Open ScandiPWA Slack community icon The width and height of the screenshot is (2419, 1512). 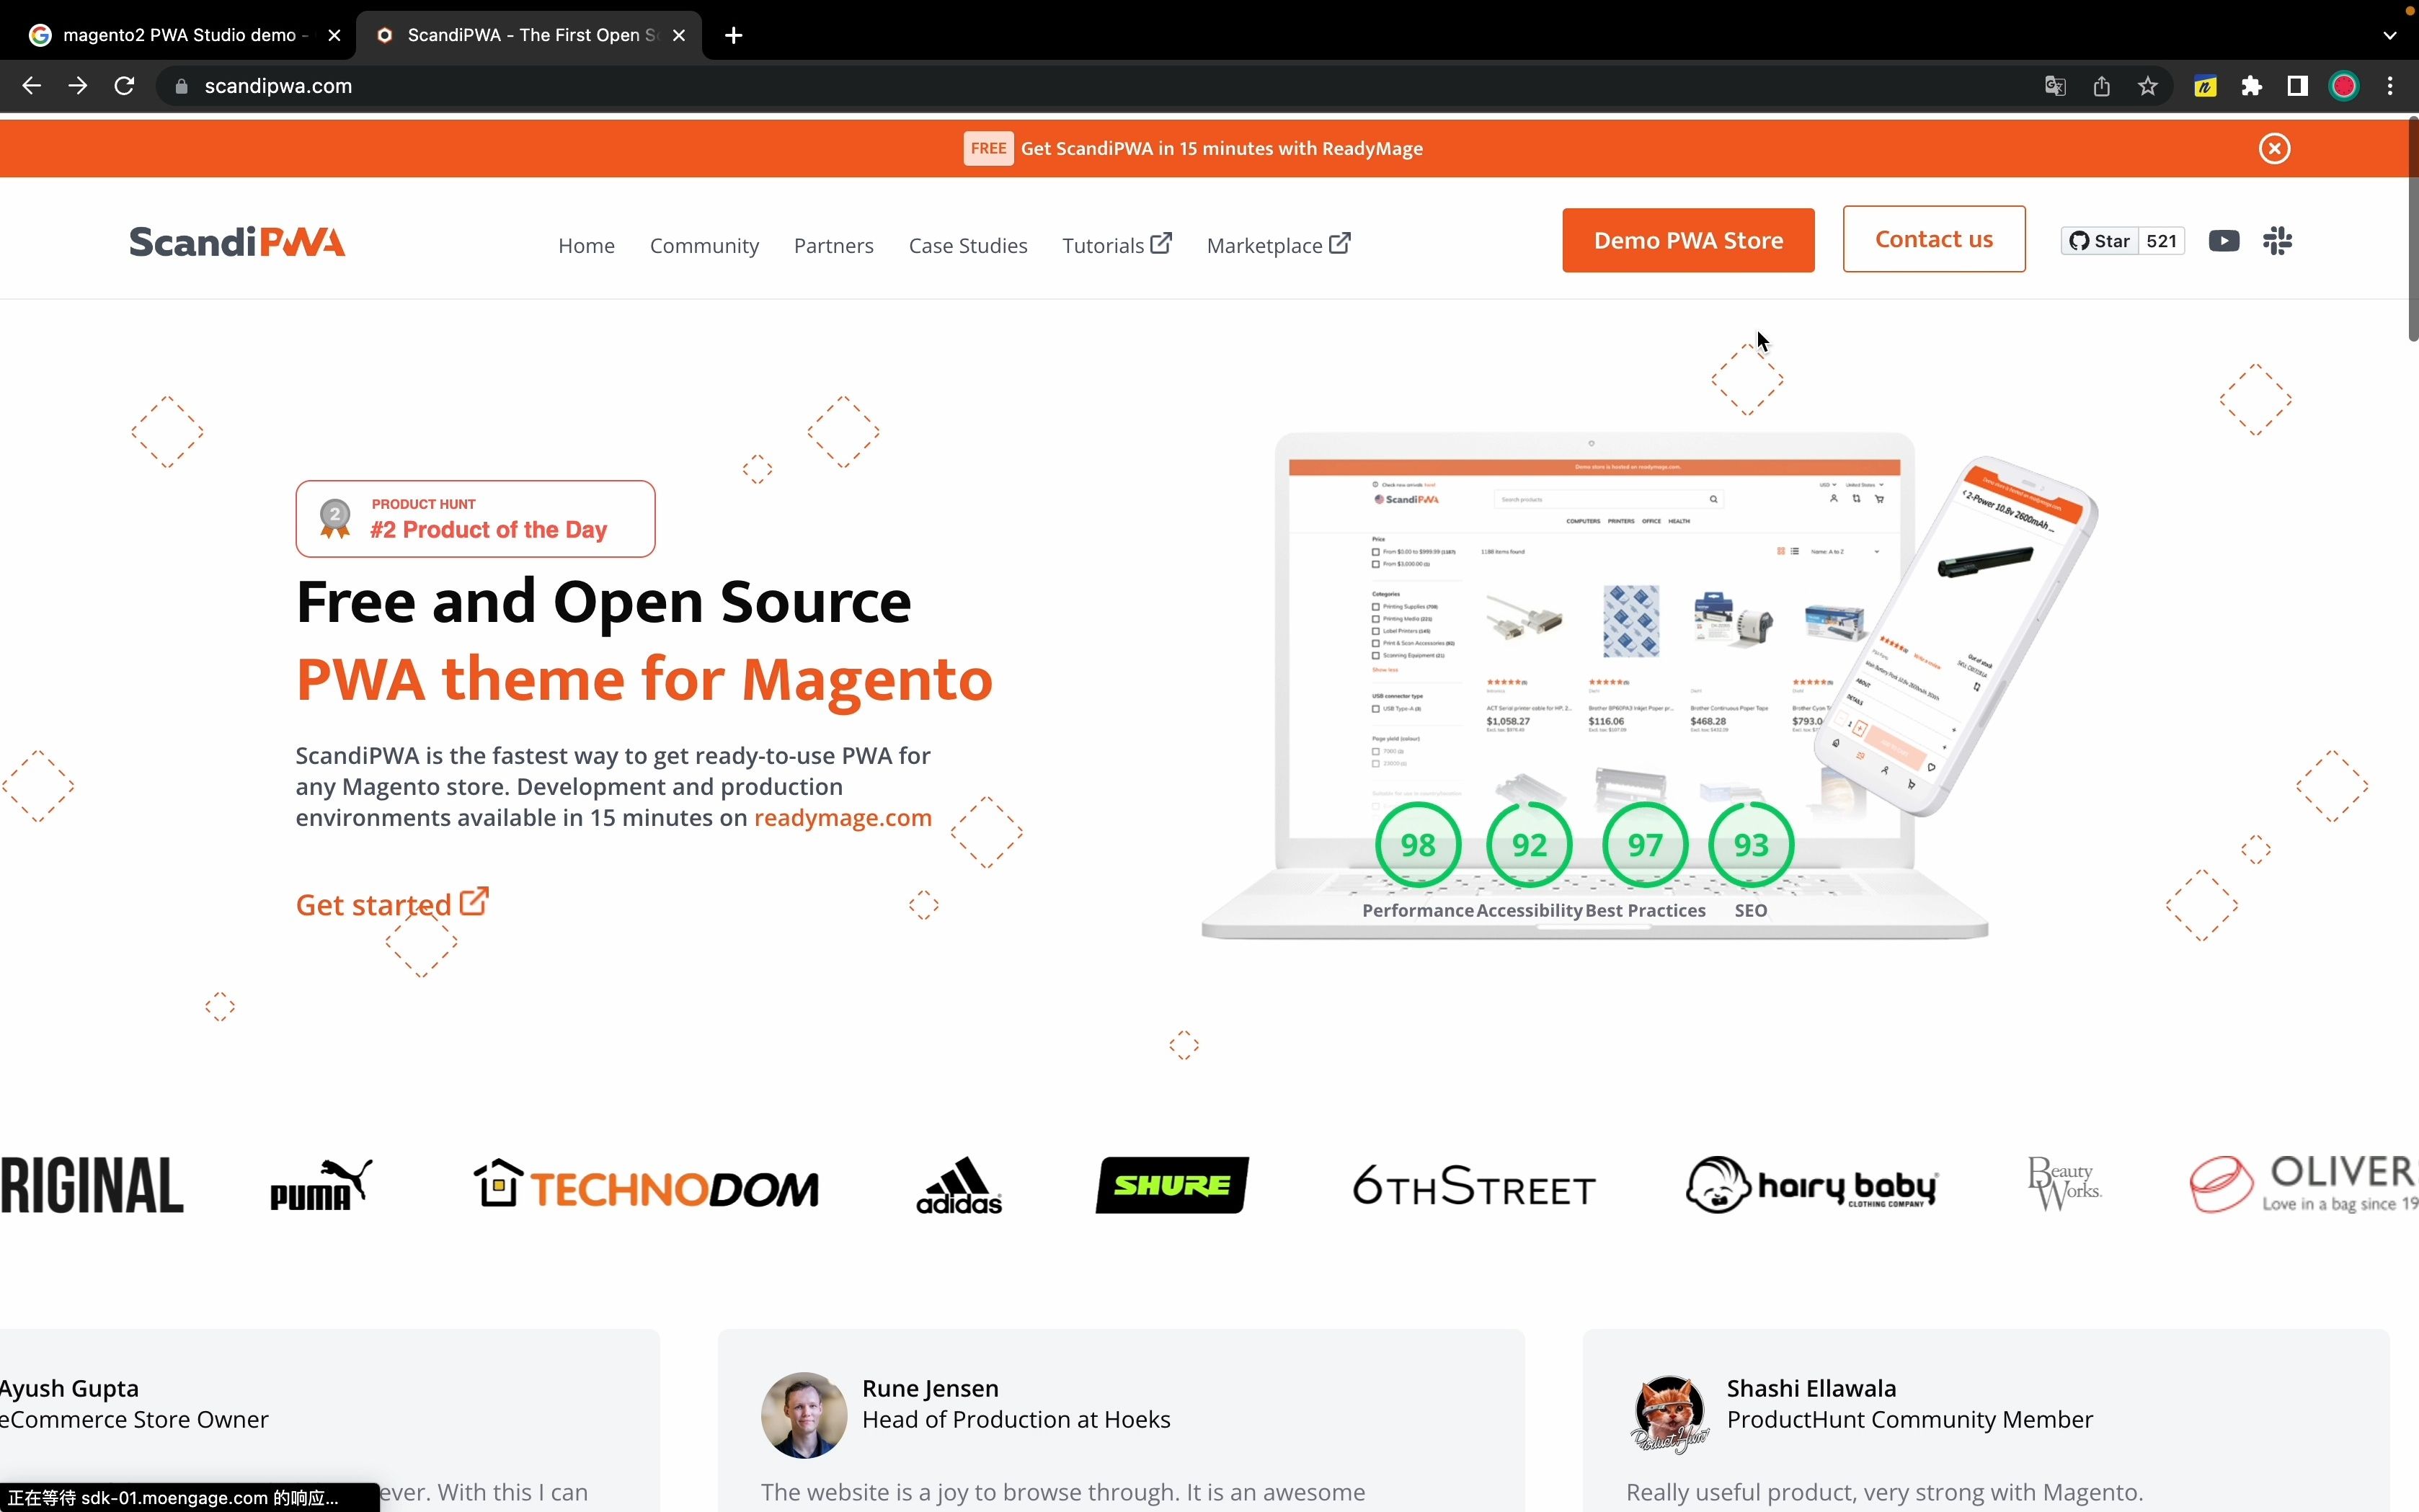click(2277, 241)
